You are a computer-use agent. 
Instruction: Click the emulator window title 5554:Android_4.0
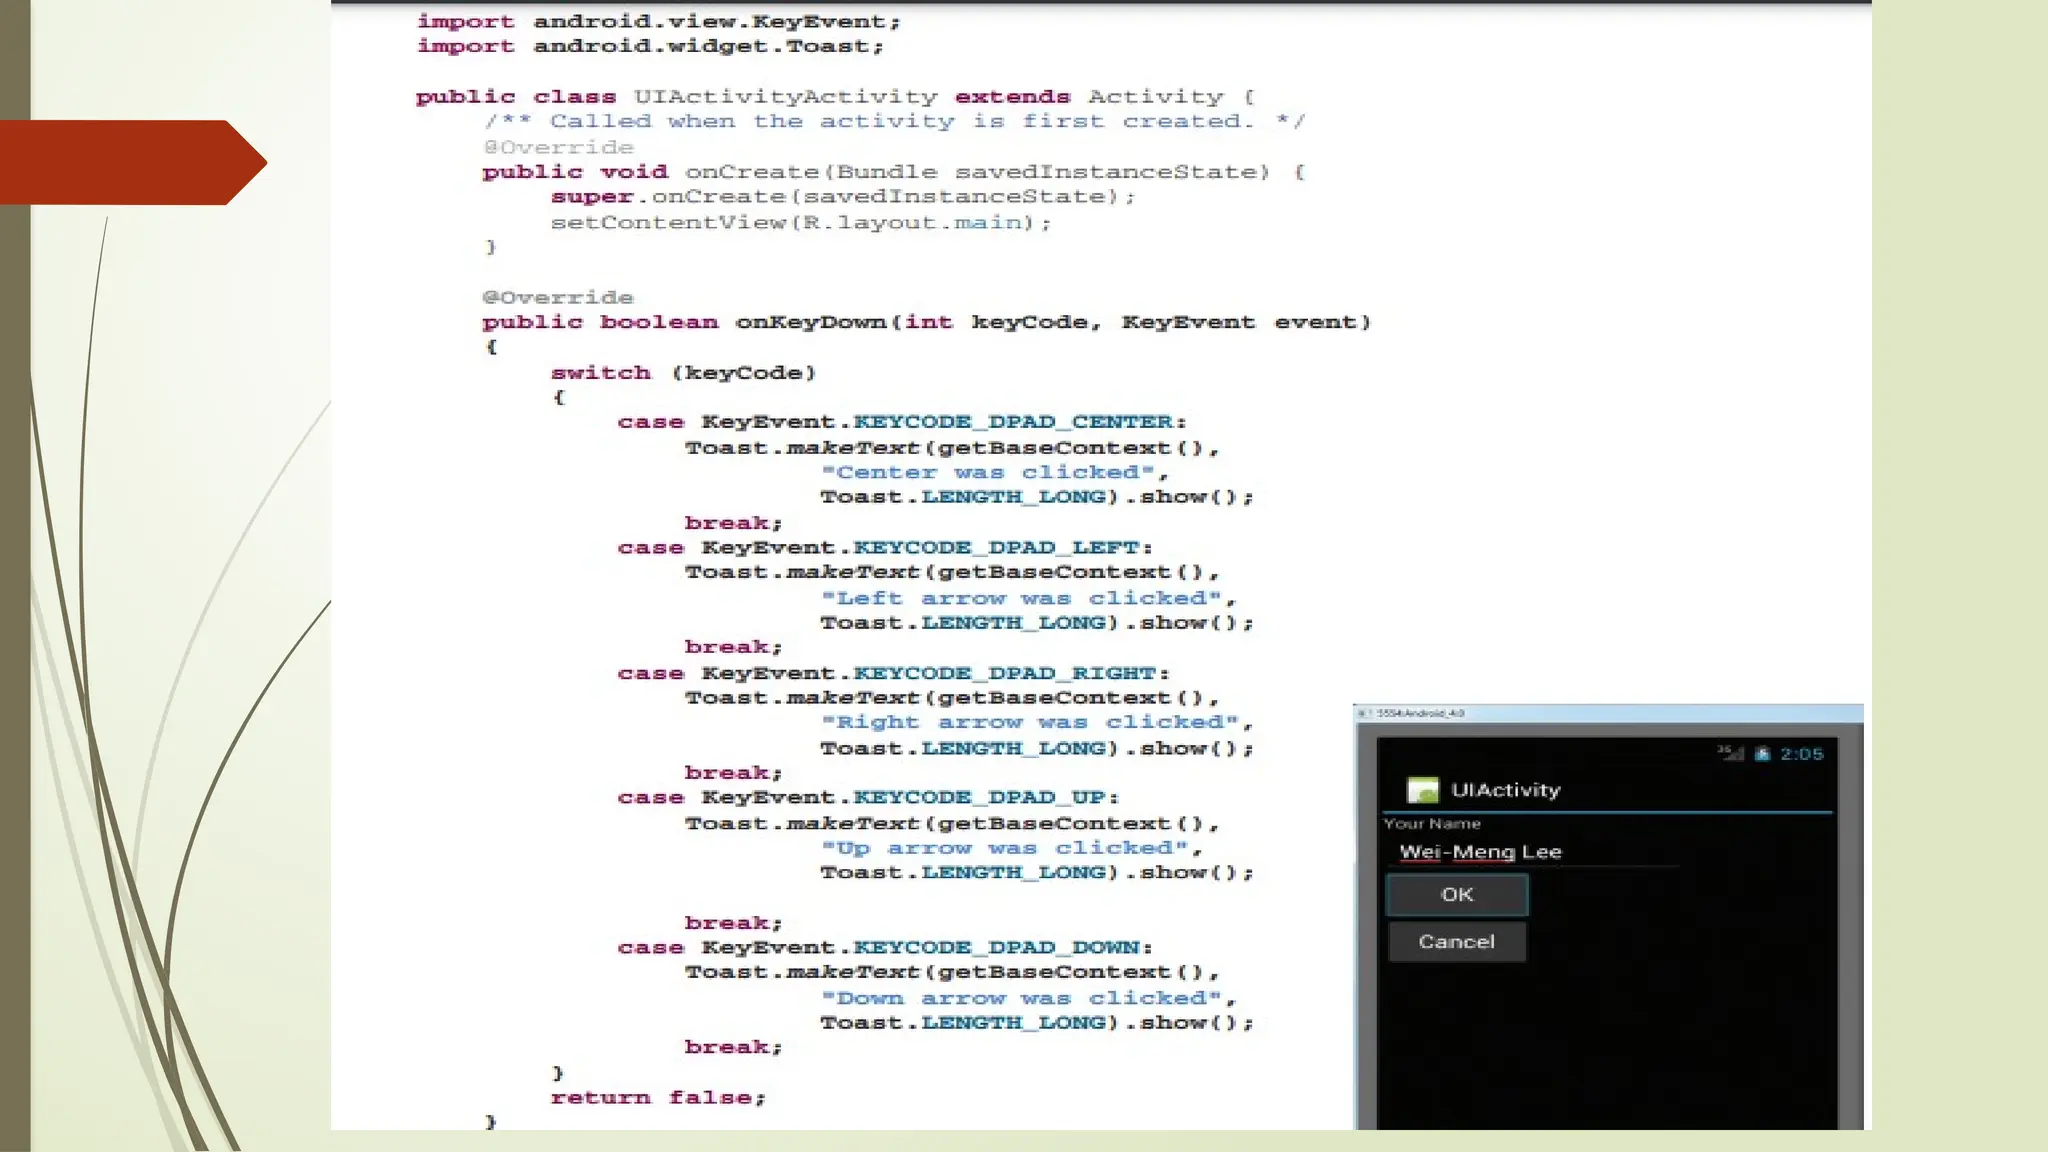pyautogui.click(x=1420, y=713)
